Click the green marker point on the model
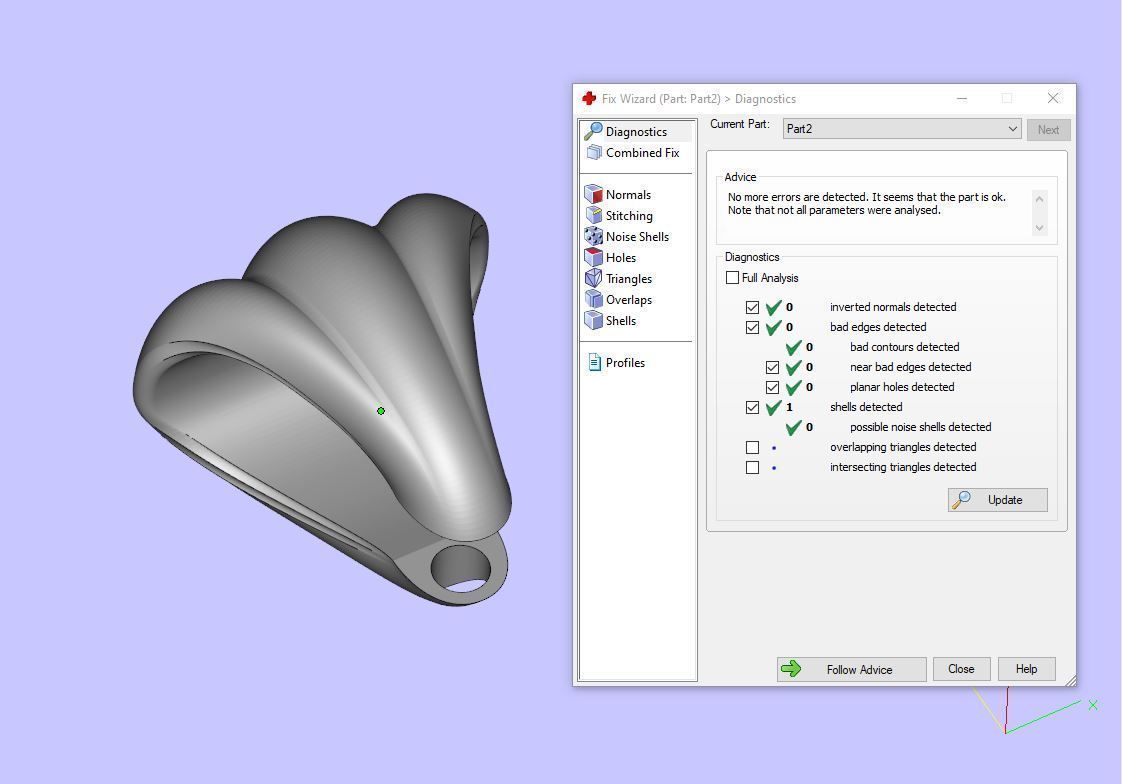 point(381,411)
